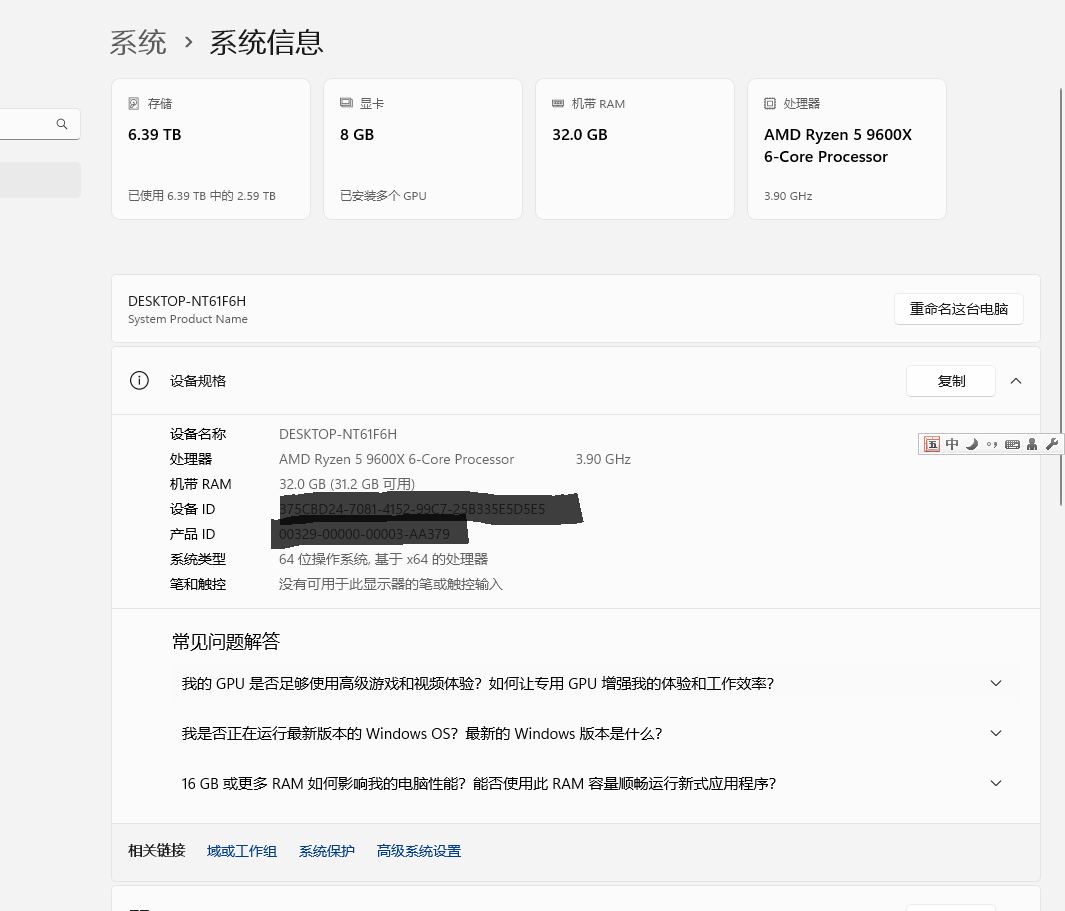Image resolution: width=1065 pixels, height=911 pixels.
Task: Click the graphics card (显卡) icon
Action: [x=346, y=103]
